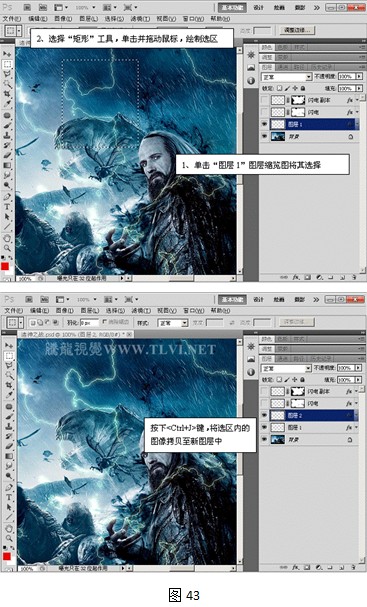The height and width of the screenshot is (607, 367).
Task: Click 调整边缘... button in upper options bar
Action: [x=297, y=30]
